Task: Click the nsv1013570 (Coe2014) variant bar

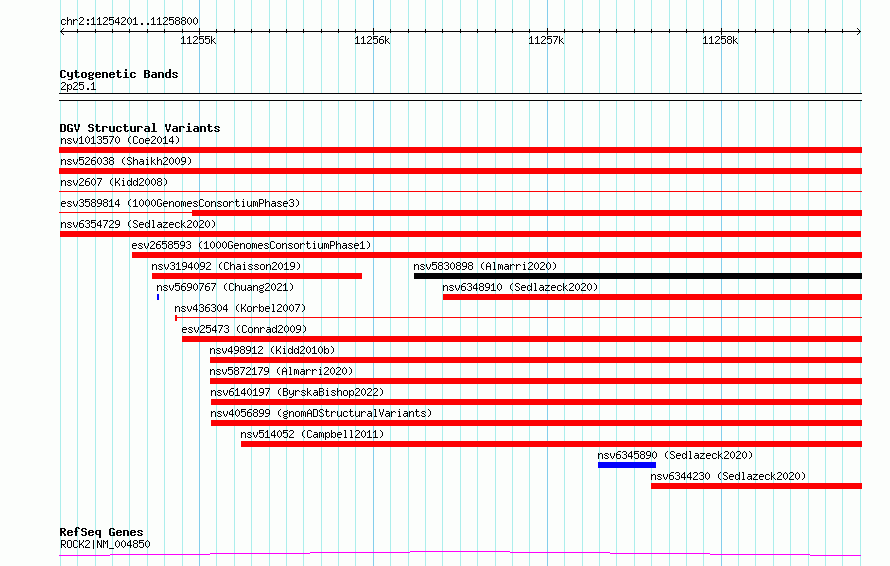Action: [460, 150]
